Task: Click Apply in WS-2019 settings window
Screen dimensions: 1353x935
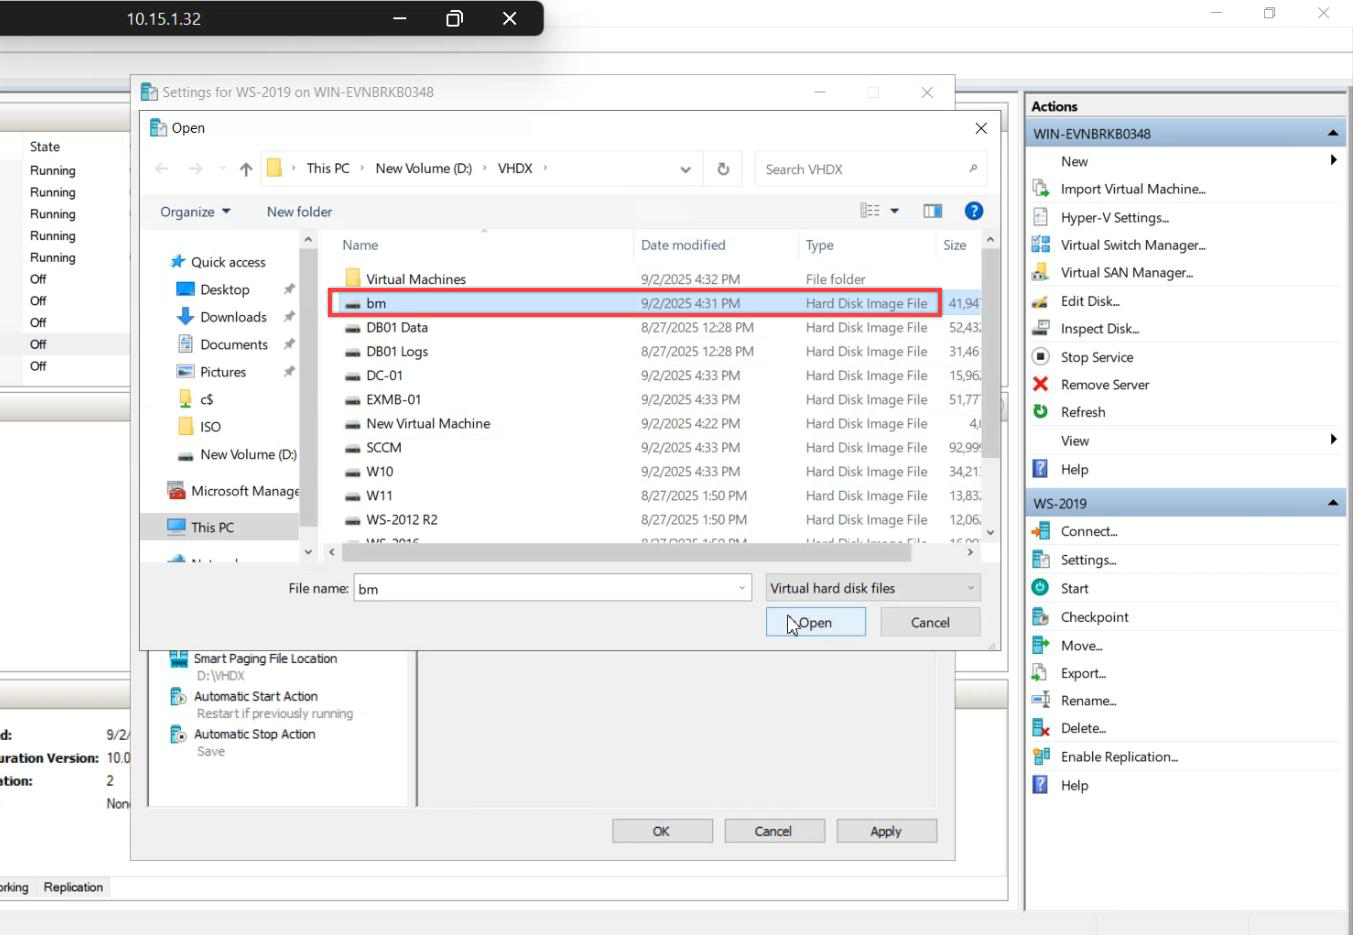Action: pos(886,831)
